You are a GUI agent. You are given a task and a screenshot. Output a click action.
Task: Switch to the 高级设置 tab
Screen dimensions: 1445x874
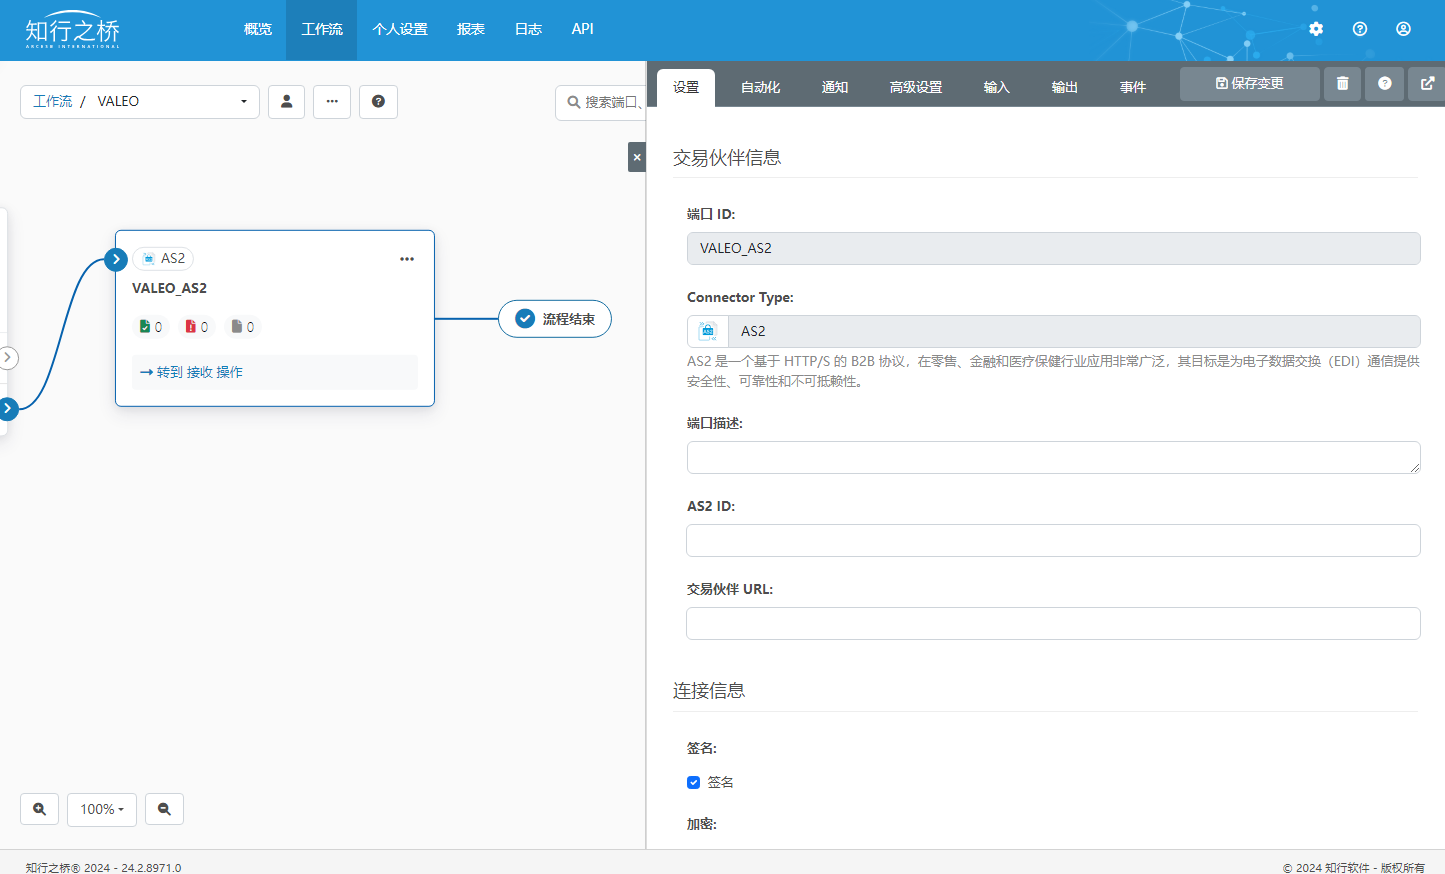click(916, 88)
